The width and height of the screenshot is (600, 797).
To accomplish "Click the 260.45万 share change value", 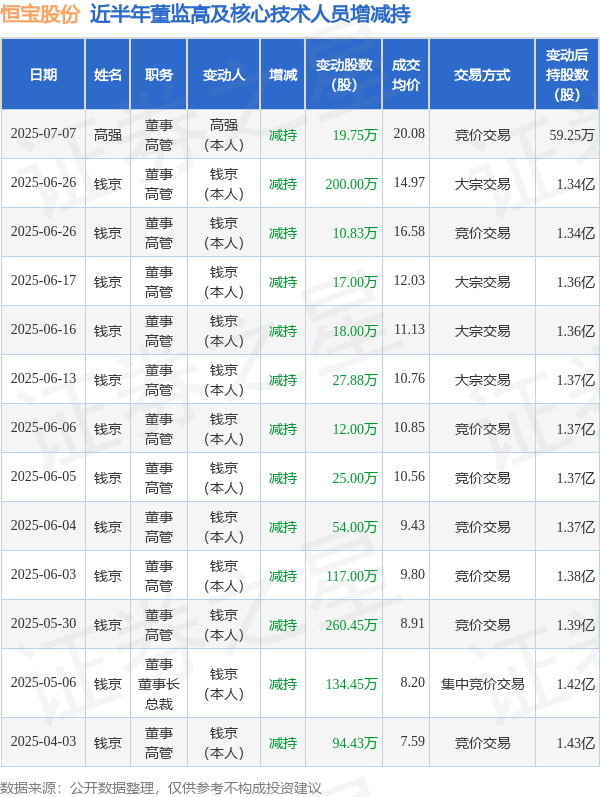I will [x=351, y=625].
